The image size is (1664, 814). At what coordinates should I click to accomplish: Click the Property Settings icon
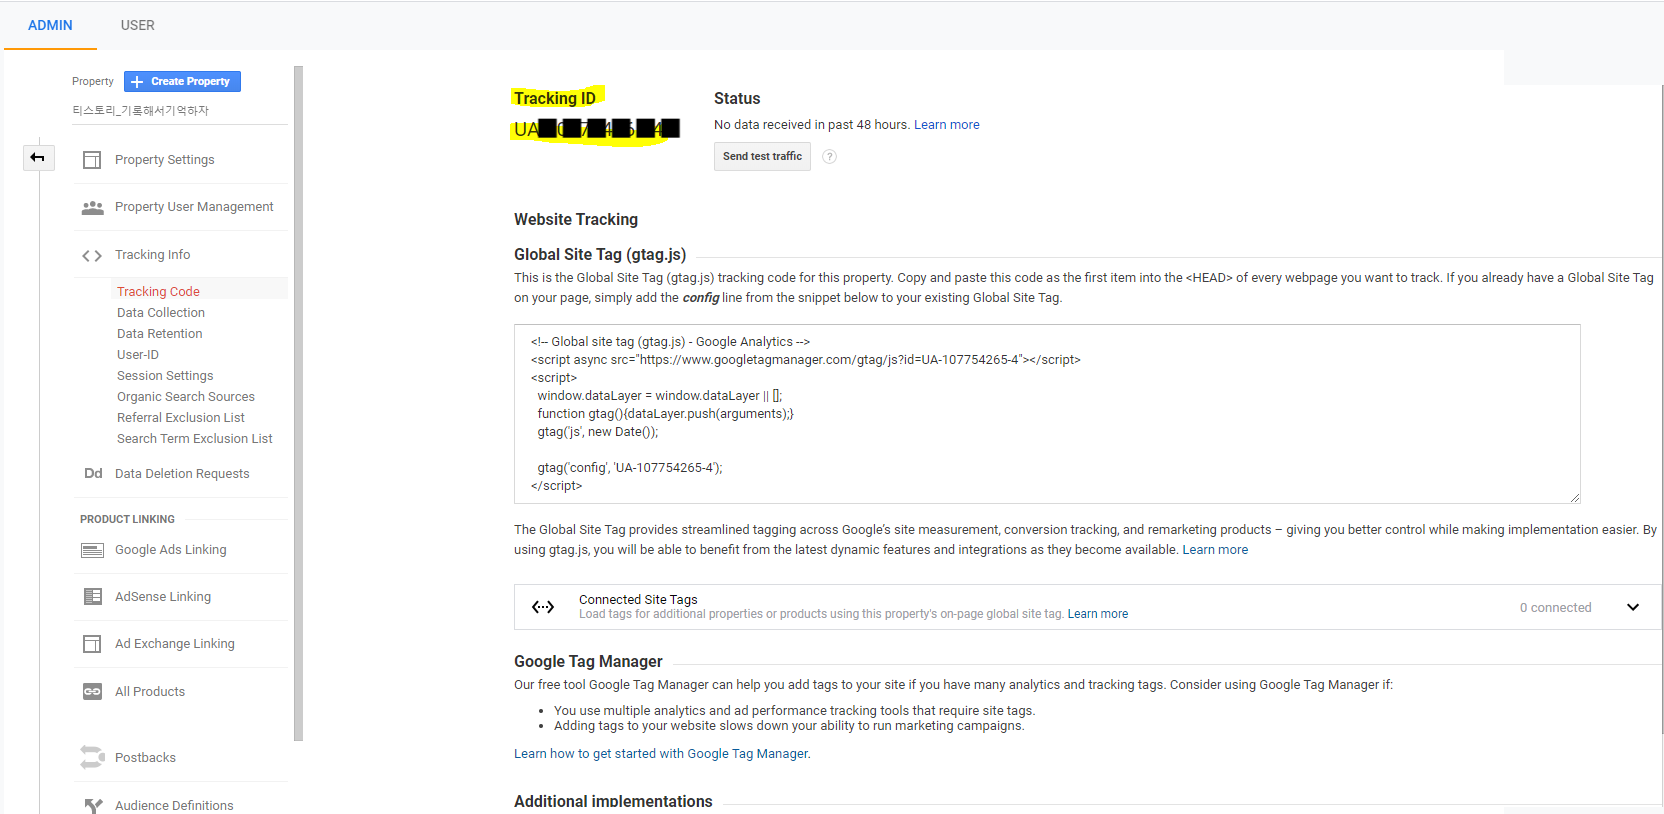coord(92,160)
